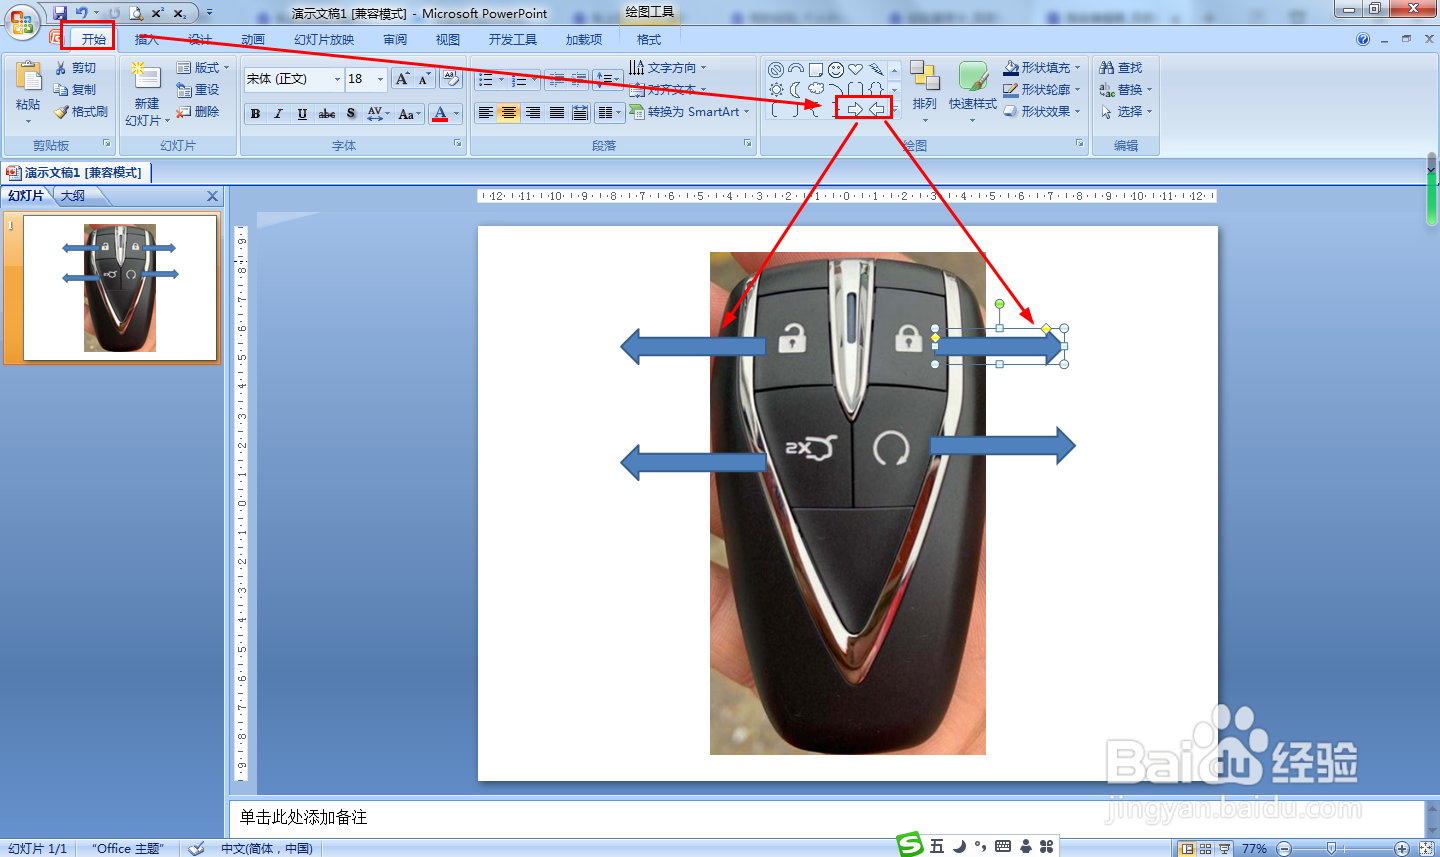Align text left
Viewport: 1440px width, 857px height.
(485, 113)
